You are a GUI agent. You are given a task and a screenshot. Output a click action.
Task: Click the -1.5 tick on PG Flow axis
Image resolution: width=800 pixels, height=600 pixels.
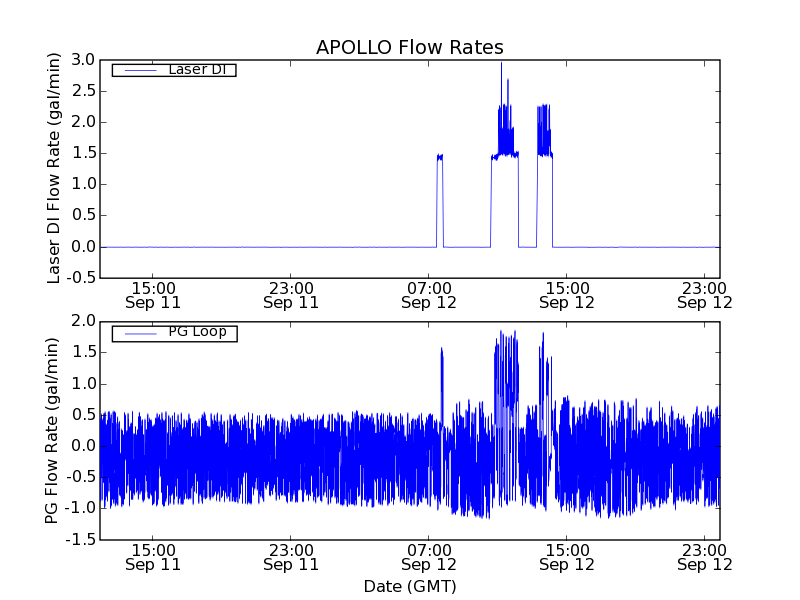pyautogui.click(x=80, y=539)
